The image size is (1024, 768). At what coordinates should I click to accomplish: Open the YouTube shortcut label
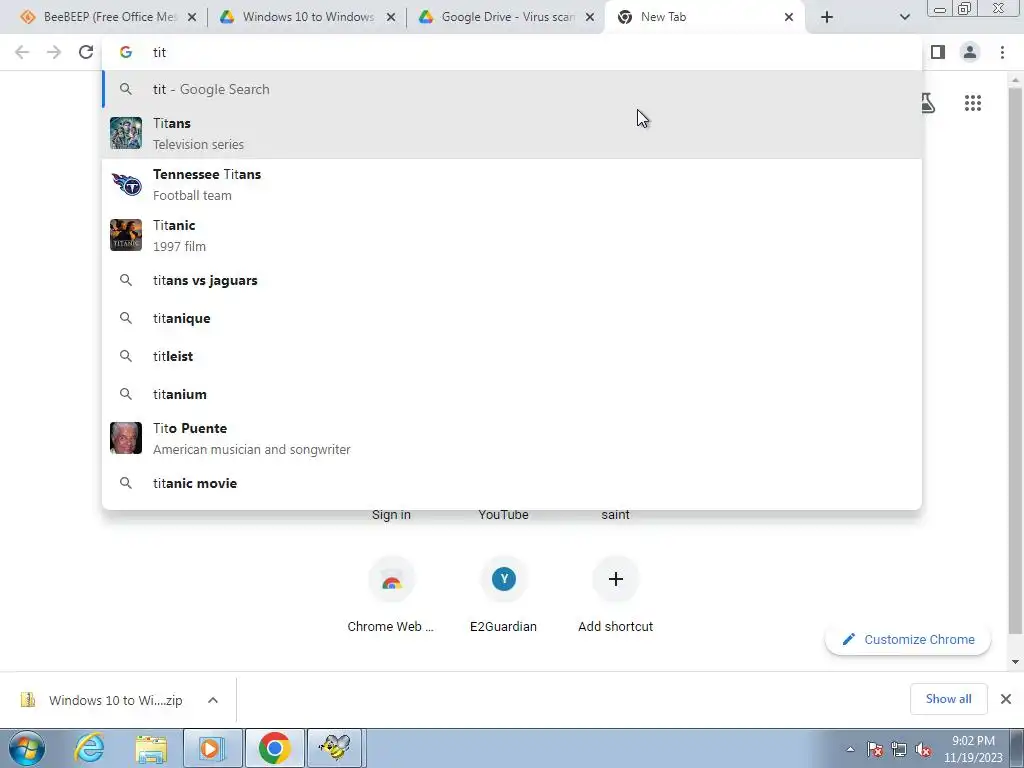[504, 515]
